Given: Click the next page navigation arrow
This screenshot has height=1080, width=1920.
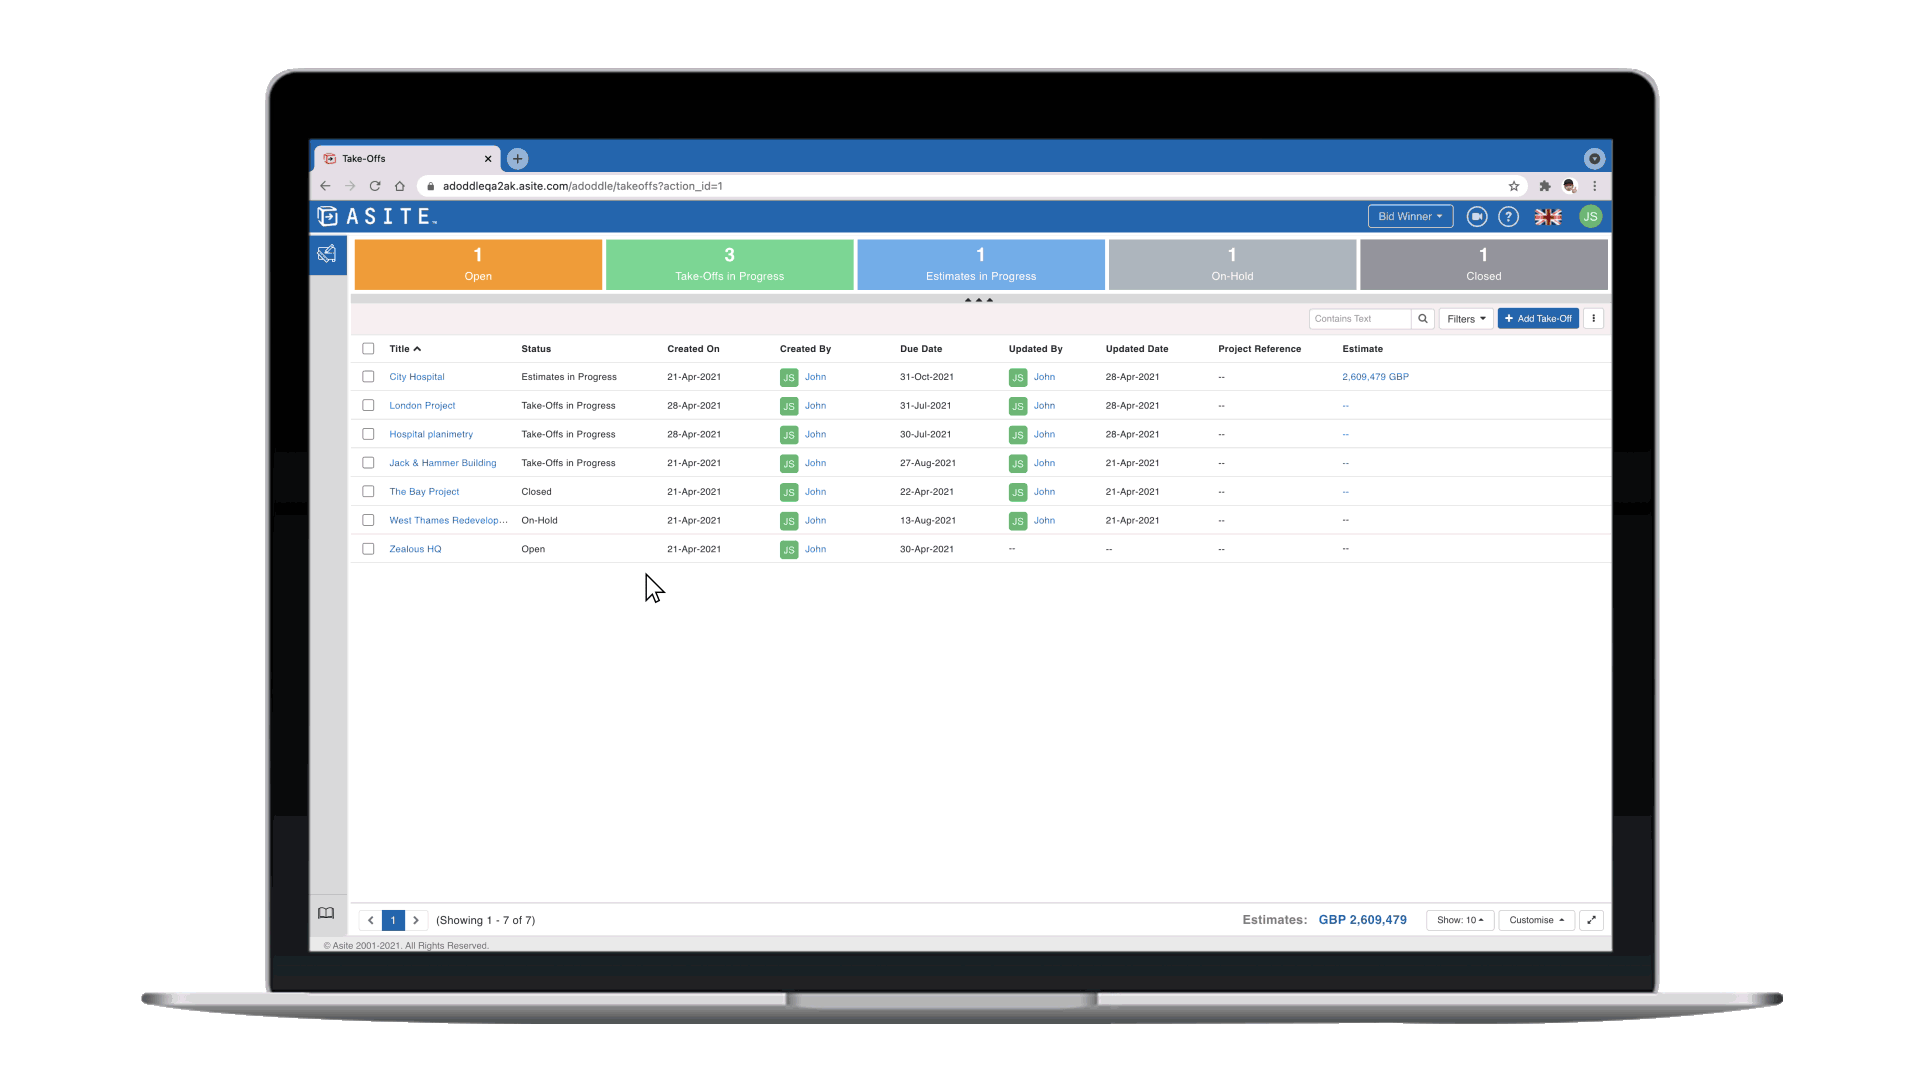Looking at the screenshot, I should (417, 919).
